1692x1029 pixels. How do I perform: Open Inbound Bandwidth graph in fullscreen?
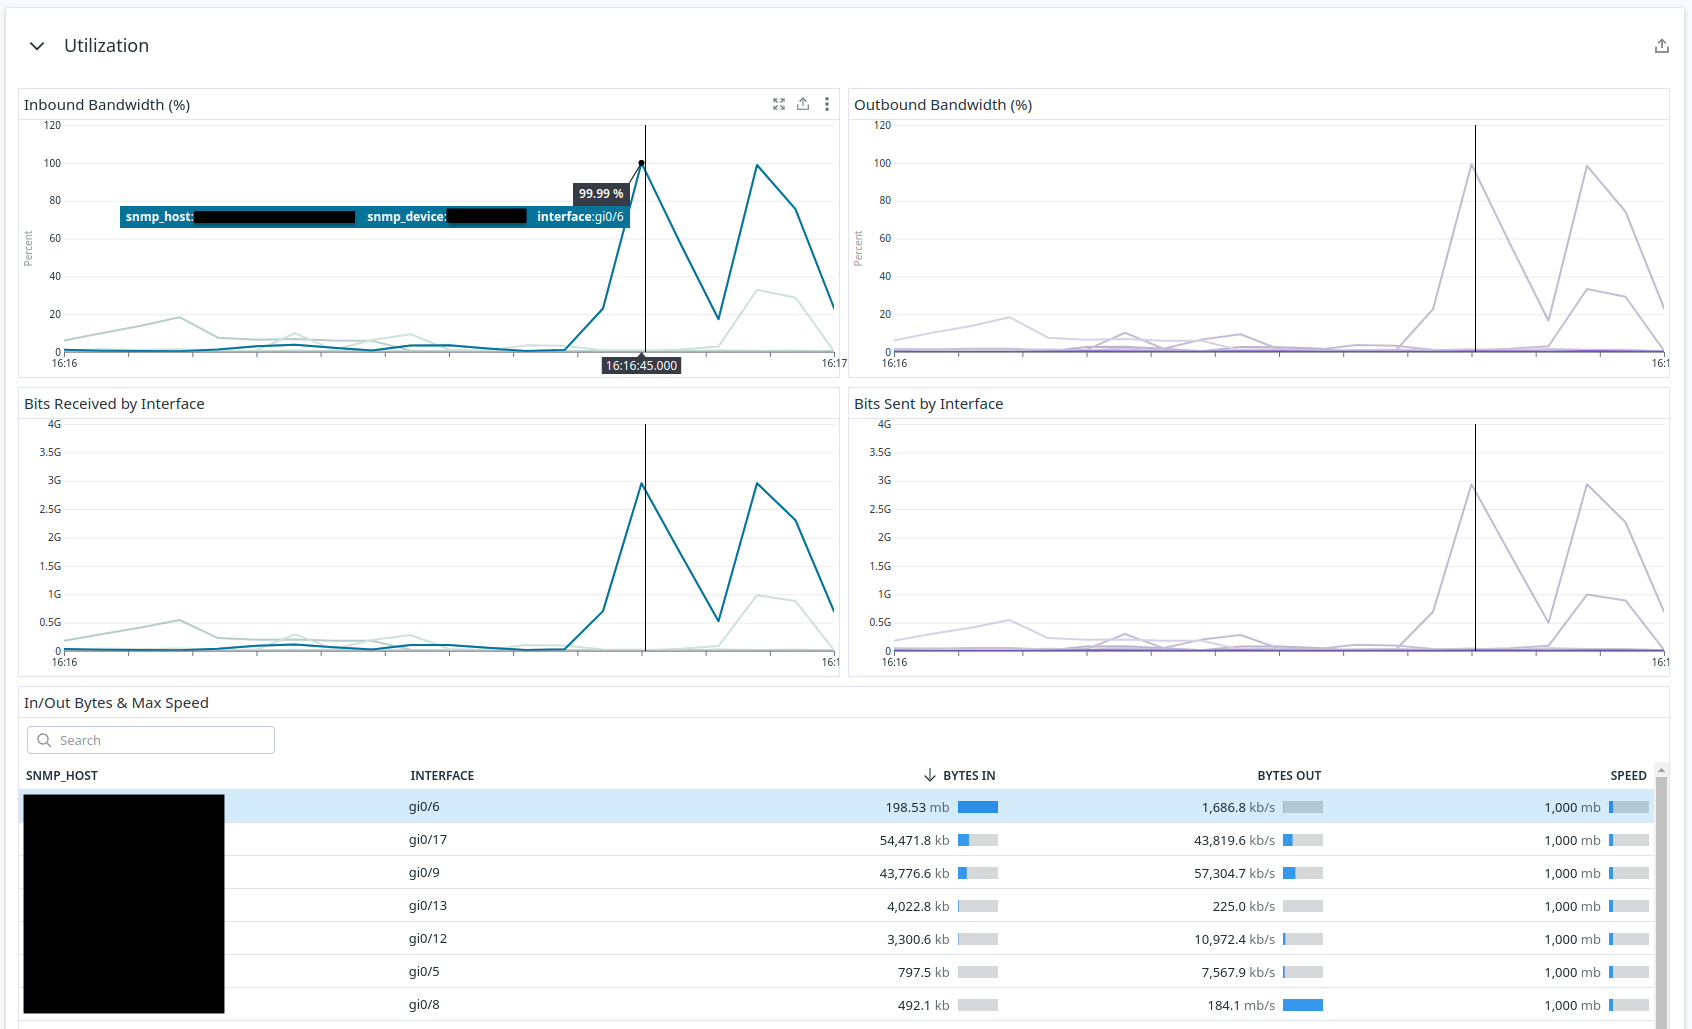click(779, 104)
